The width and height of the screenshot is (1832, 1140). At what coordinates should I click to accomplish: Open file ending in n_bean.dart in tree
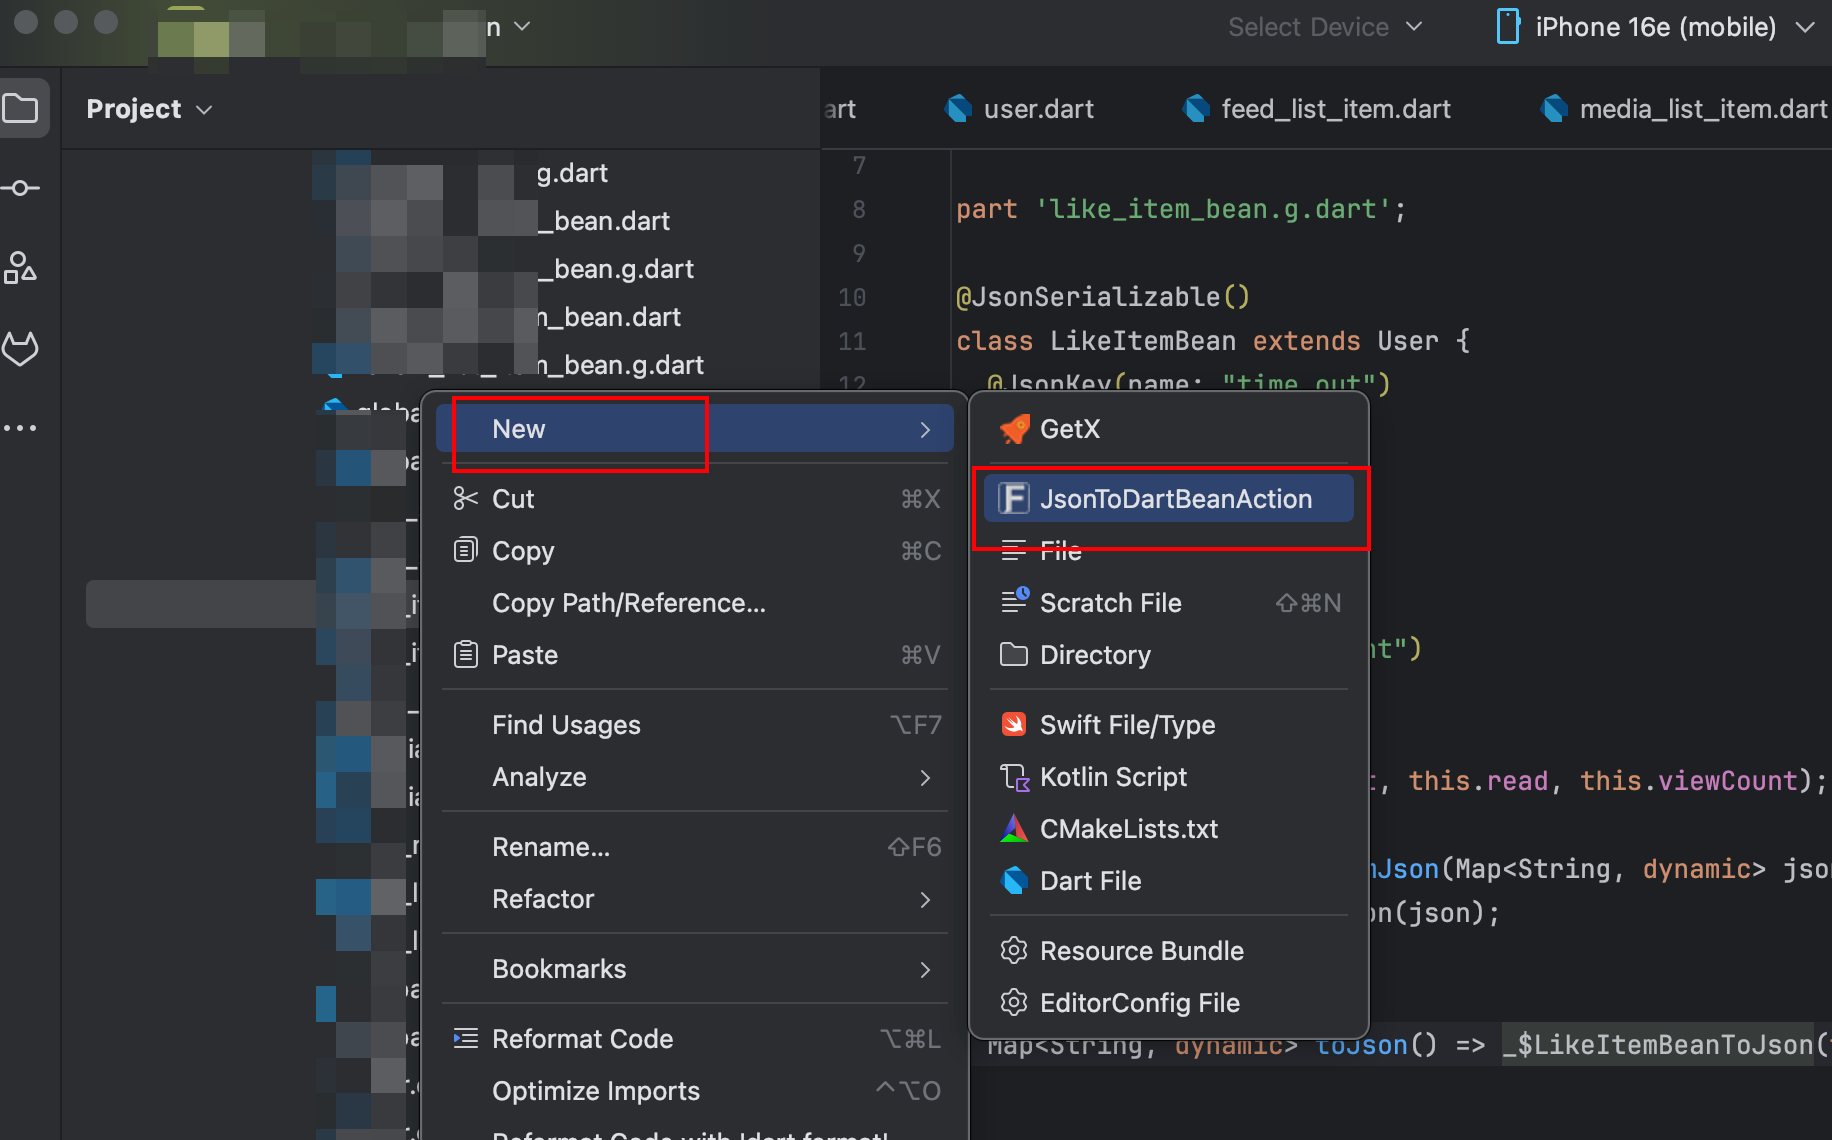pyautogui.click(x=610, y=317)
